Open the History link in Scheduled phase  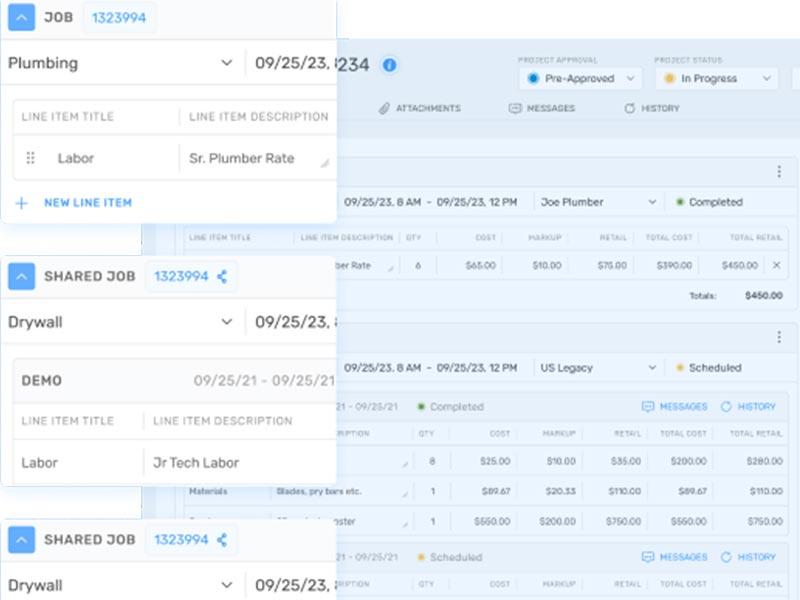pyautogui.click(x=748, y=557)
